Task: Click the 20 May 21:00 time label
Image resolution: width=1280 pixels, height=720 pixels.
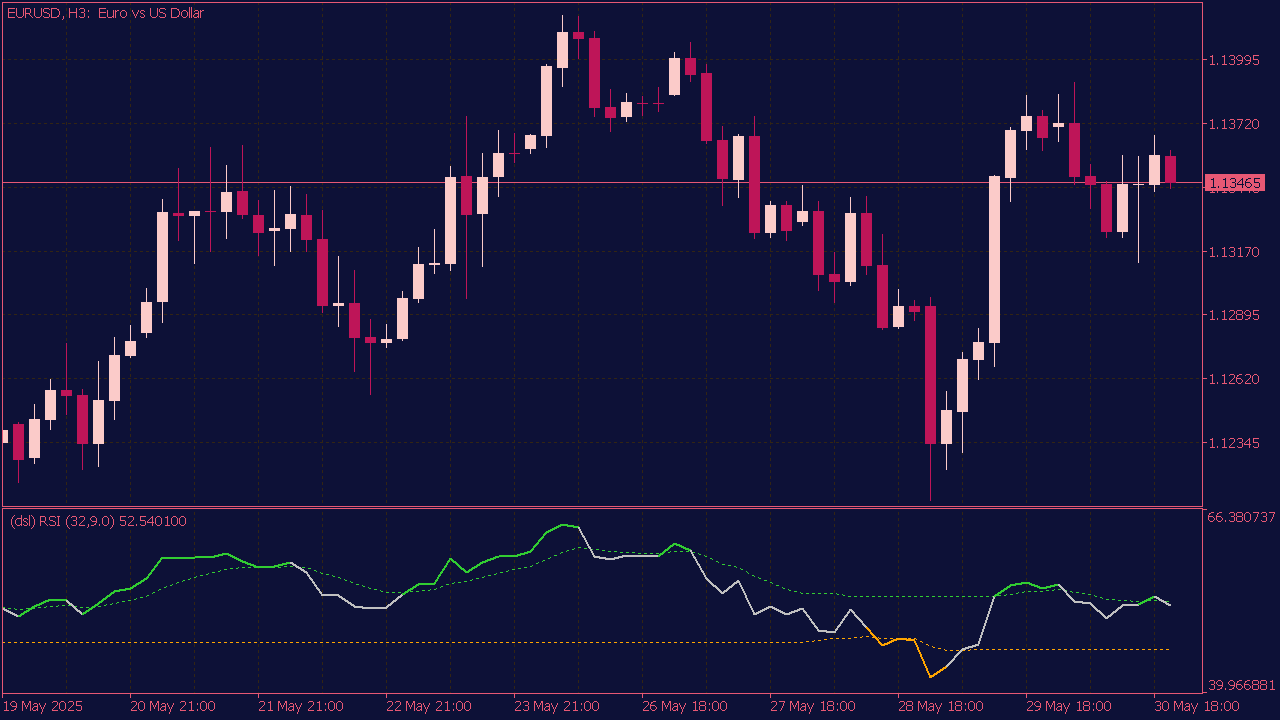Action: (172, 706)
